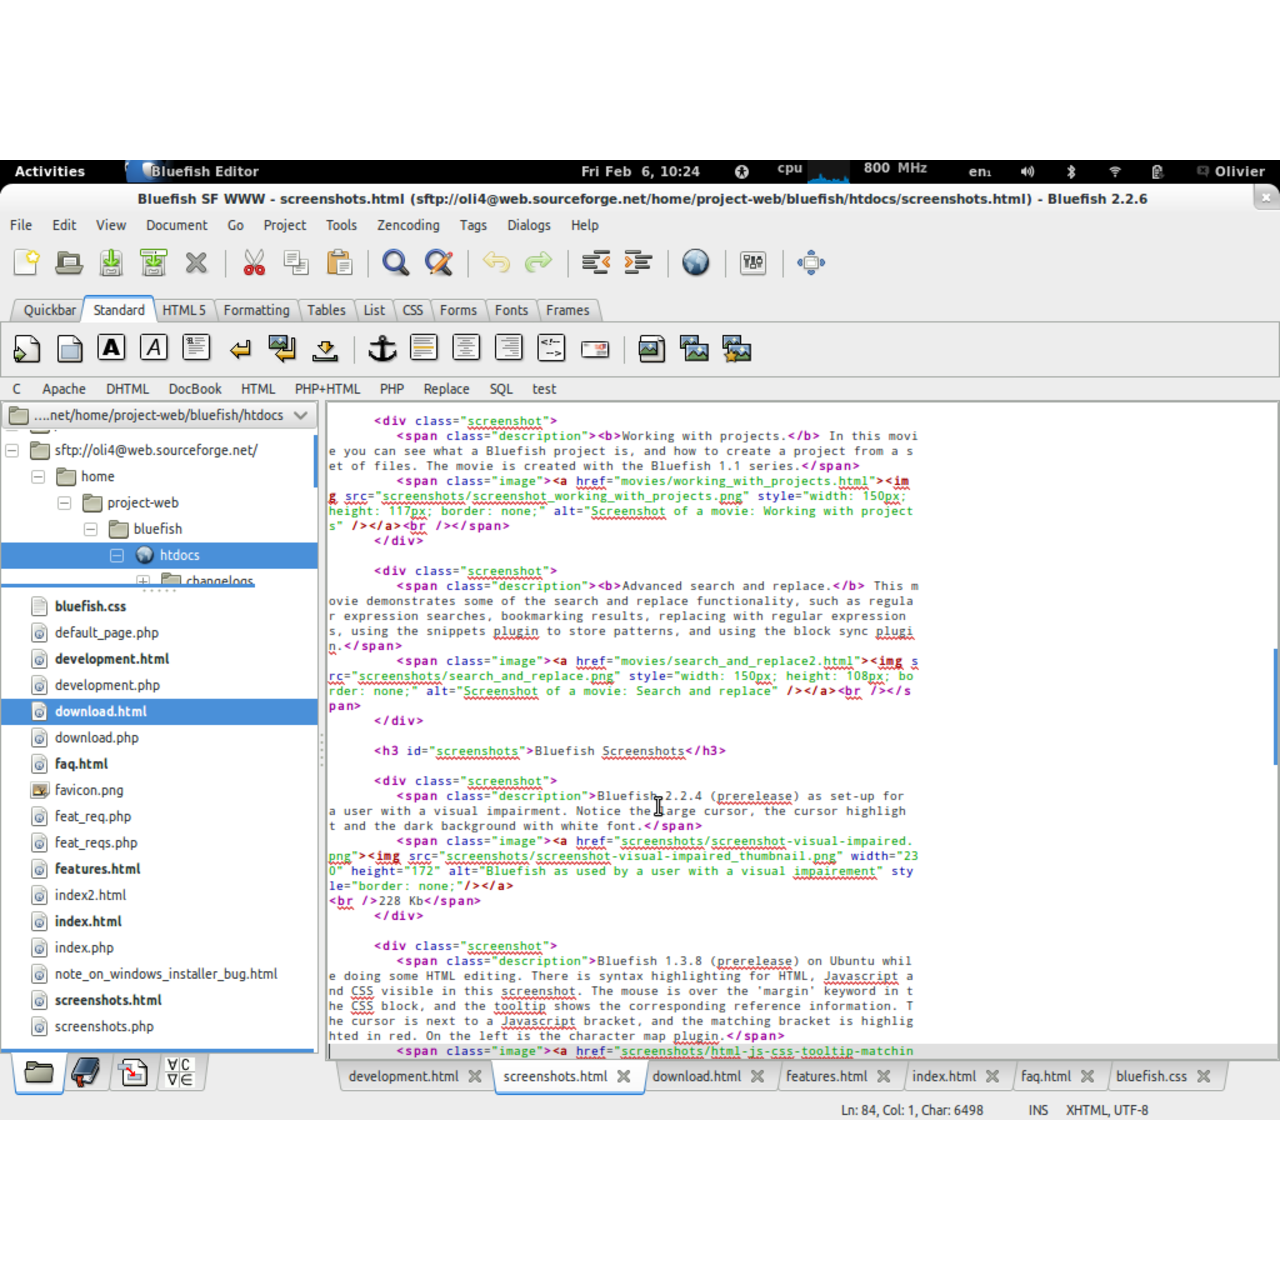Switch to the CSS toolbar tab

(x=412, y=310)
